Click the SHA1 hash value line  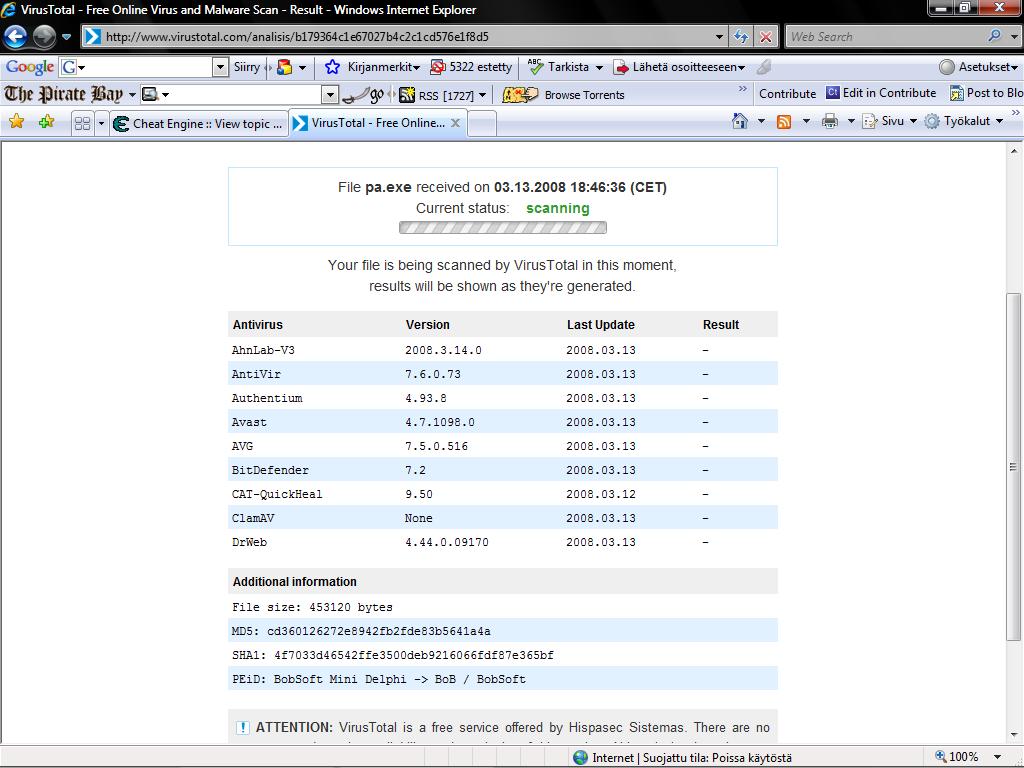coord(392,655)
